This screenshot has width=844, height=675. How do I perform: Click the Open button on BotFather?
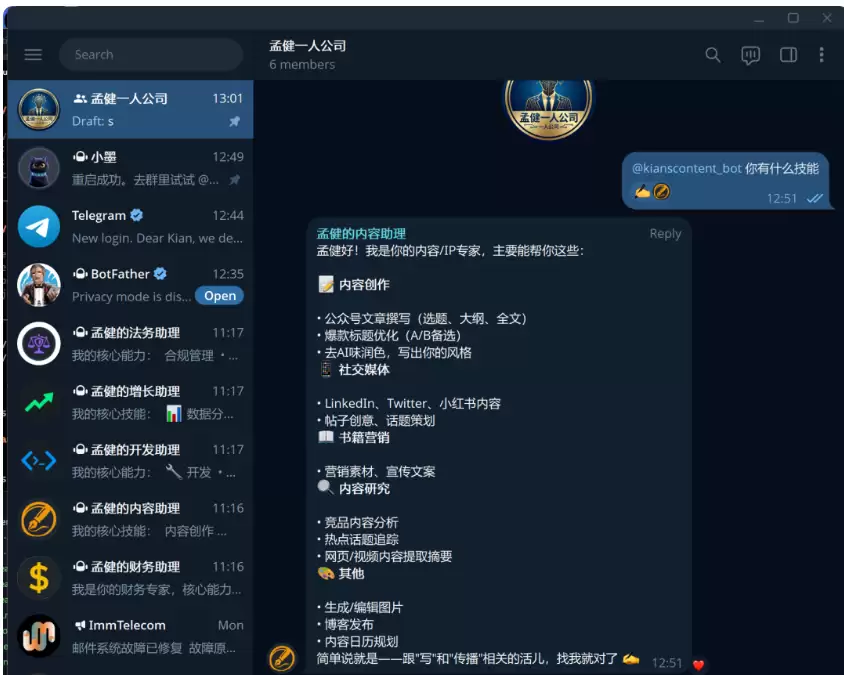[220, 296]
